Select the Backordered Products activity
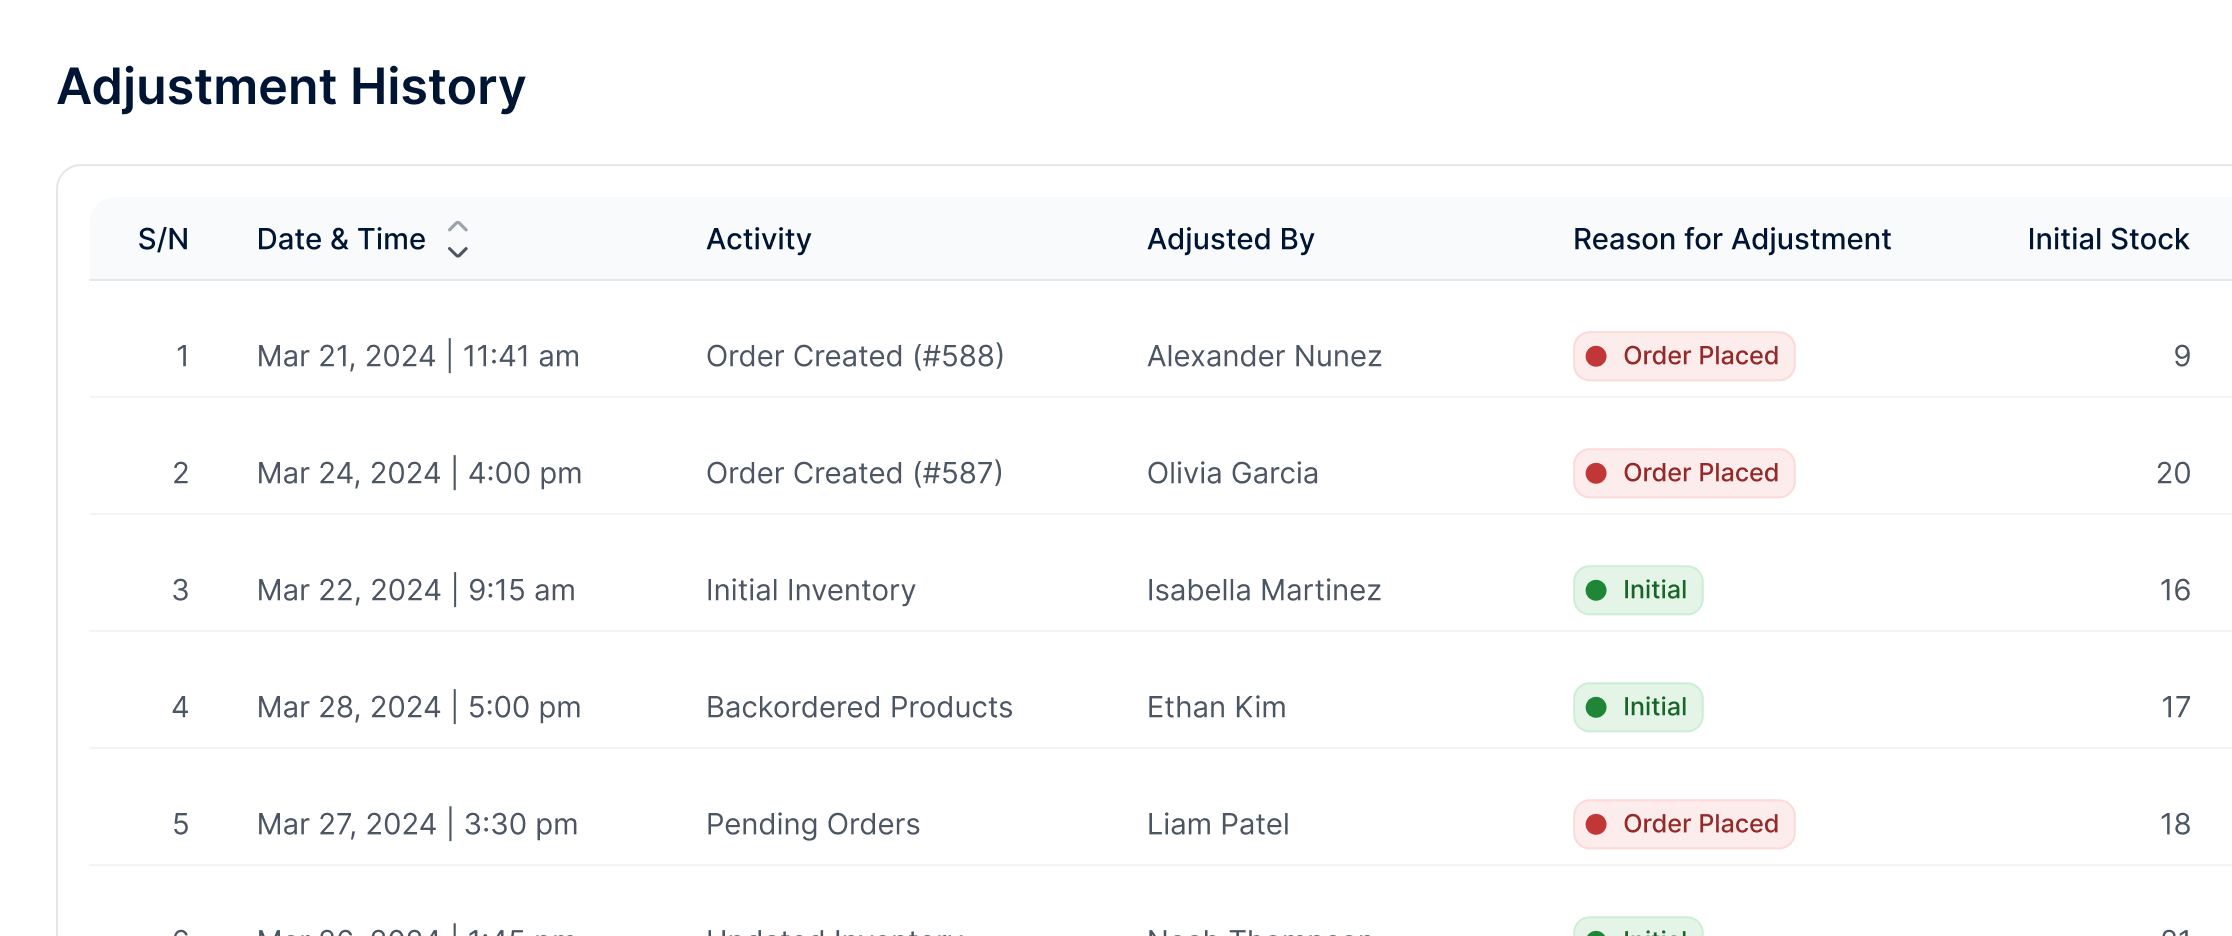The image size is (2232, 936). tap(859, 707)
